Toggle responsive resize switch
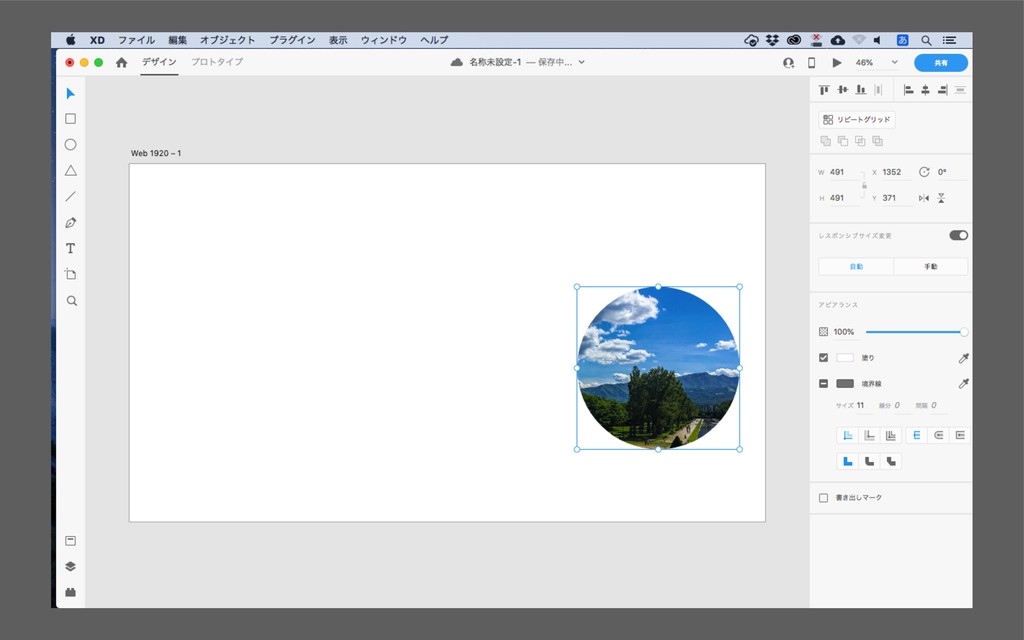Screen dimensions: 1024x640 [958, 235]
